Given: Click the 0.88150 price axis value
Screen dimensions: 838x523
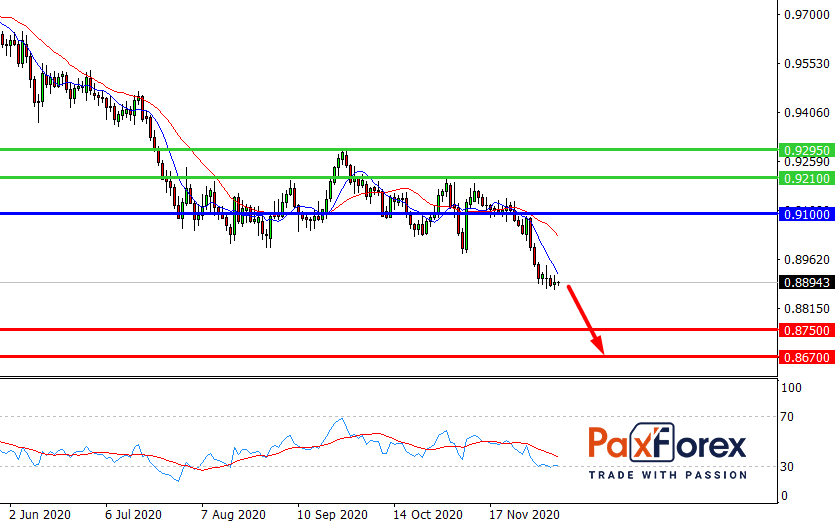Looking at the screenshot, I should [807, 309].
